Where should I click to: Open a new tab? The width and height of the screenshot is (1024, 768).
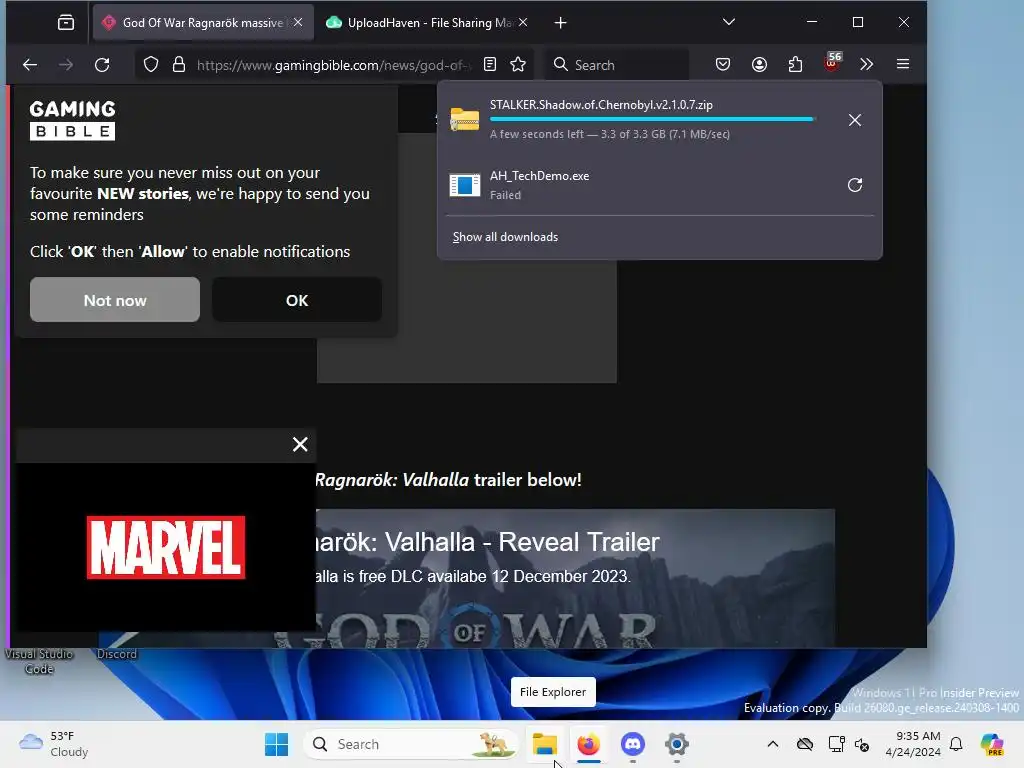point(560,23)
